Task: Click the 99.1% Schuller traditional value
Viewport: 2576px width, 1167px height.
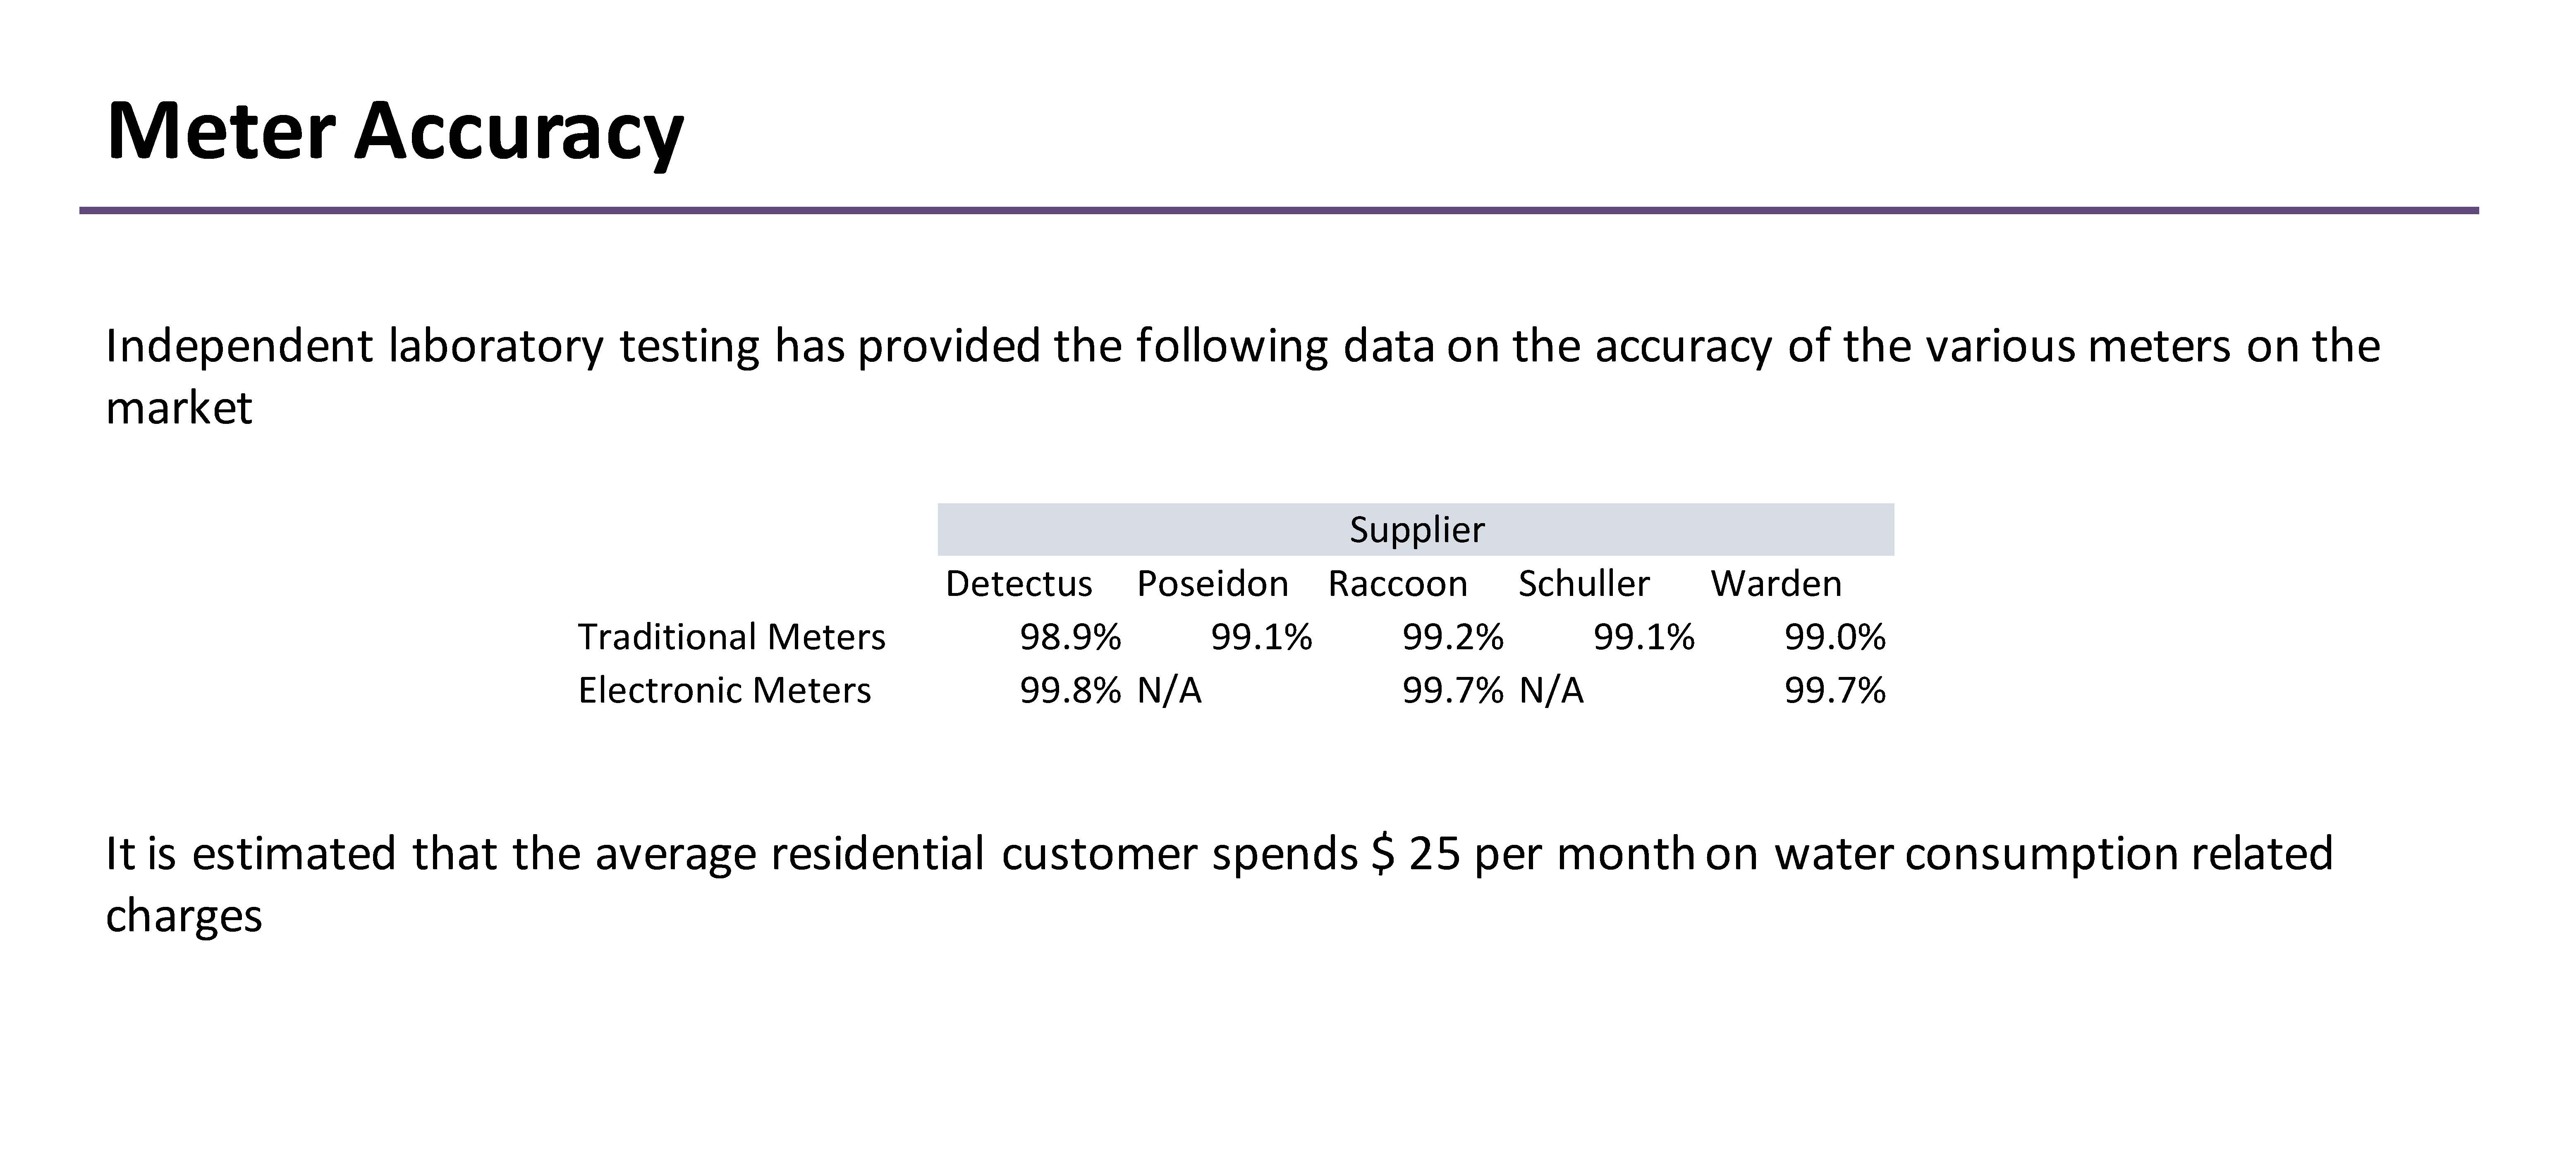Action: point(1643,637)
